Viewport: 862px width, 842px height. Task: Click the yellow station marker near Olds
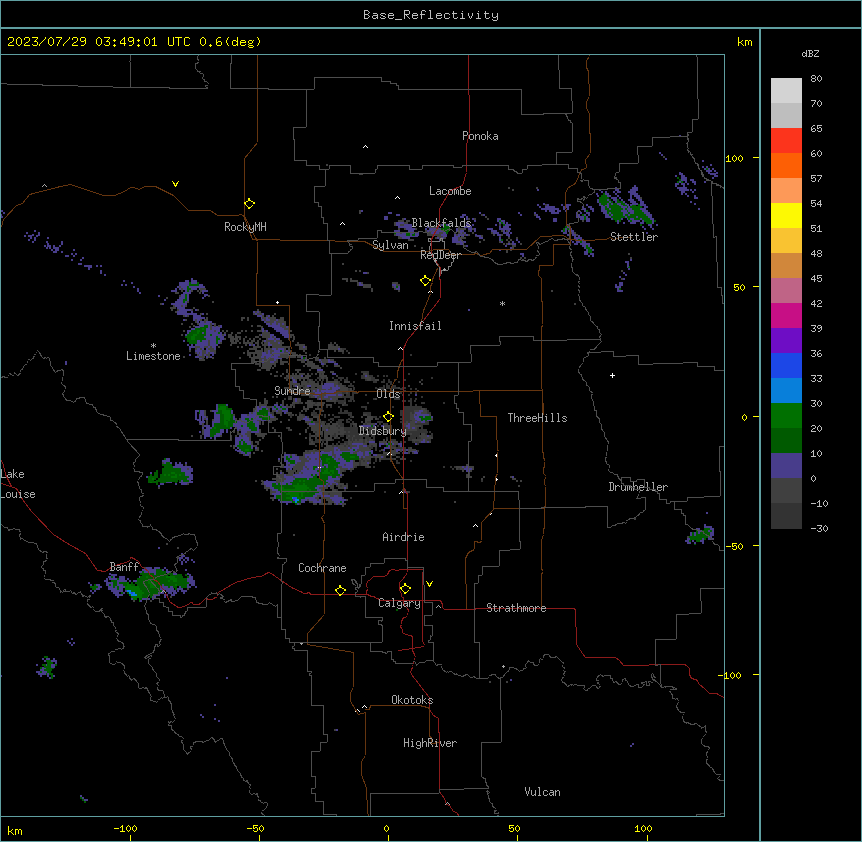pyautogui.click(x=388, y=417)
